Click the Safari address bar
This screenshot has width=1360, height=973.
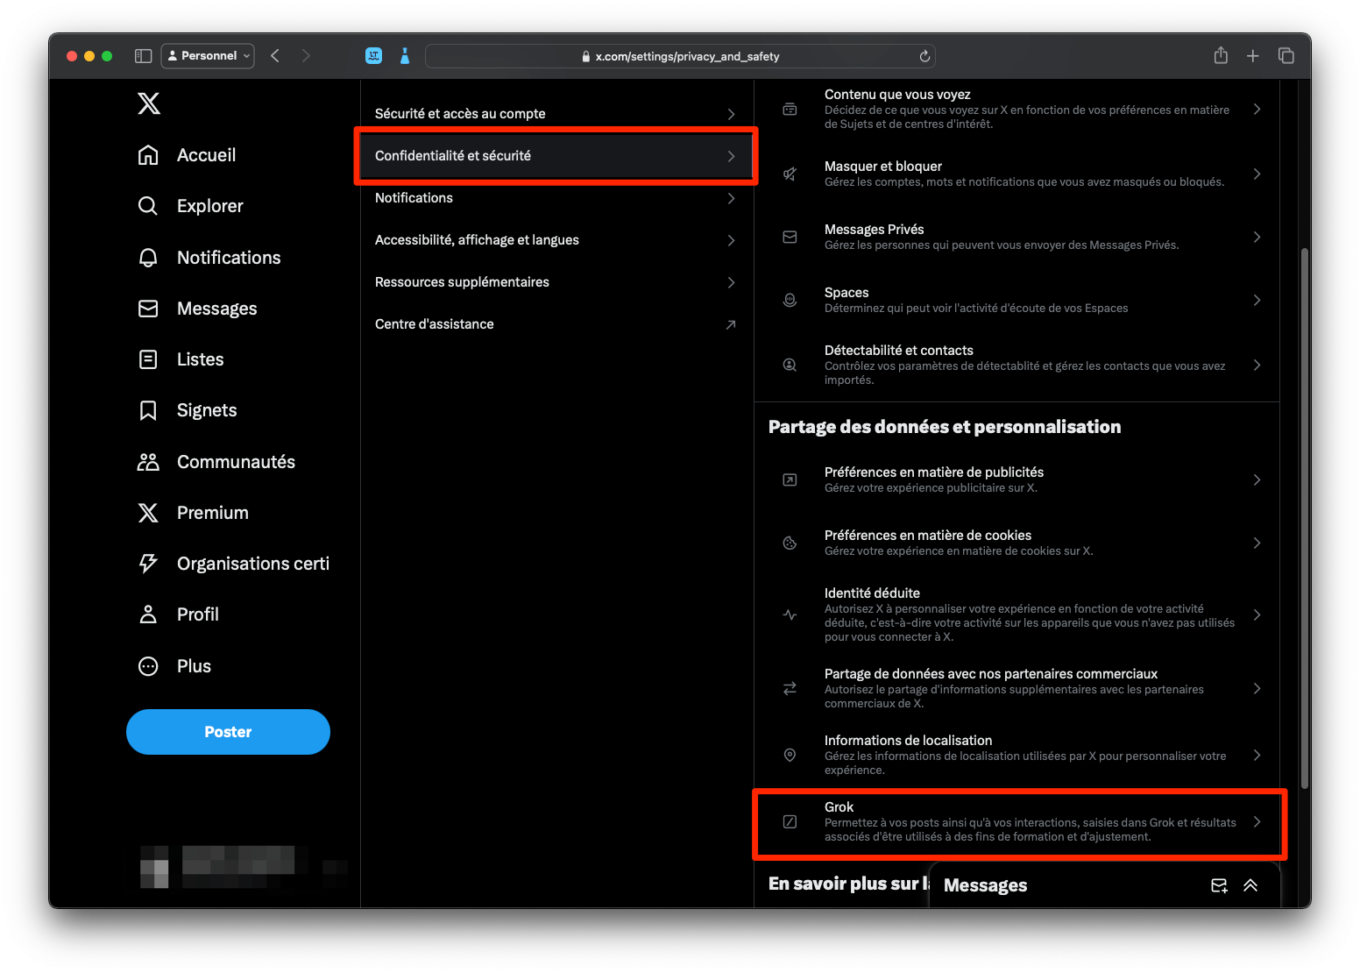pyautogui.click(x=682, y=56)
